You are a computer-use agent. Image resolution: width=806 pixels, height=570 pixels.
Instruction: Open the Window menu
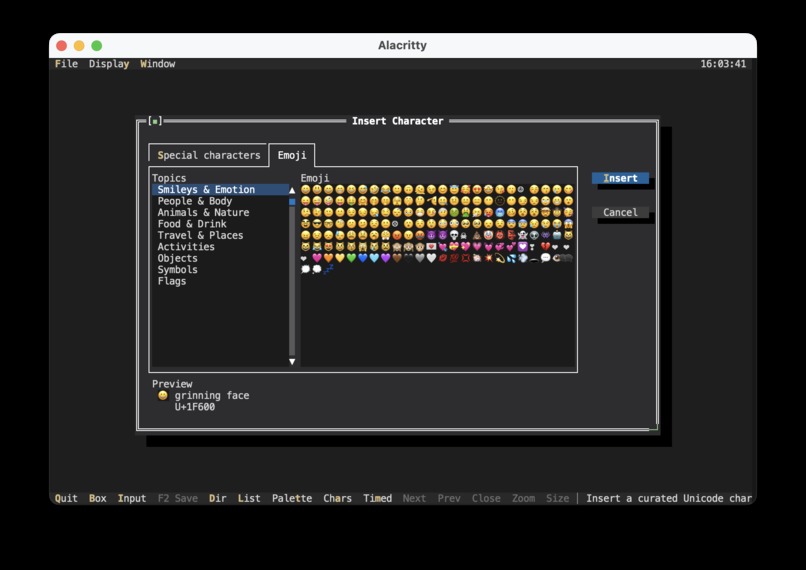(158, 64)
